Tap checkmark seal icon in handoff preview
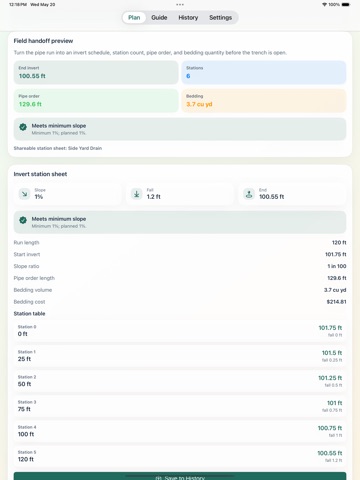 23,127
